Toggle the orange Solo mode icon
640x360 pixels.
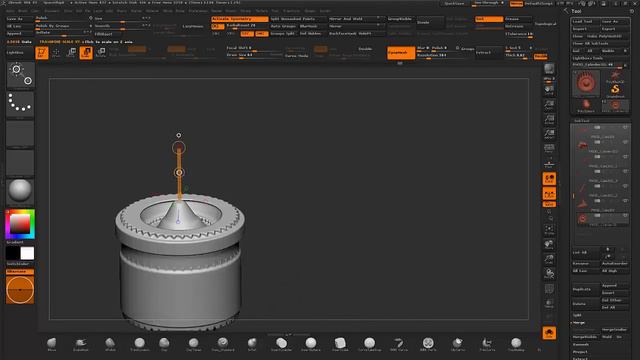click(x=549, y=333)
